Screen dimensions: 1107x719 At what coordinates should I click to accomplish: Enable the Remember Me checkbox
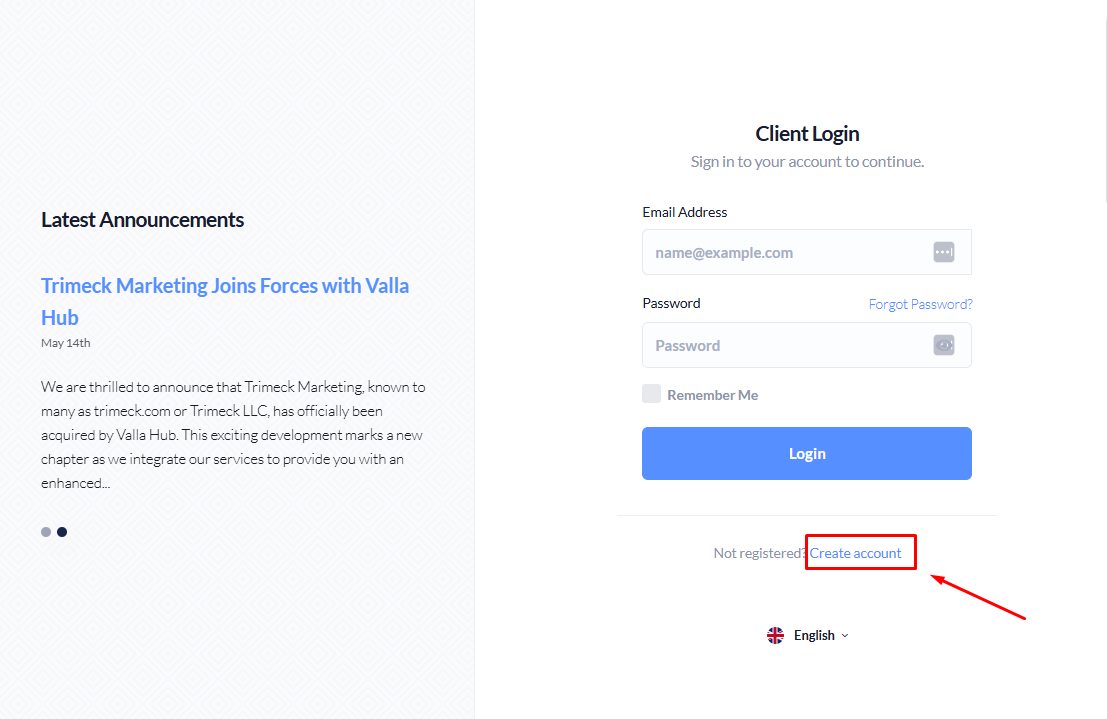pyautogui.click(x=651, y=393)
